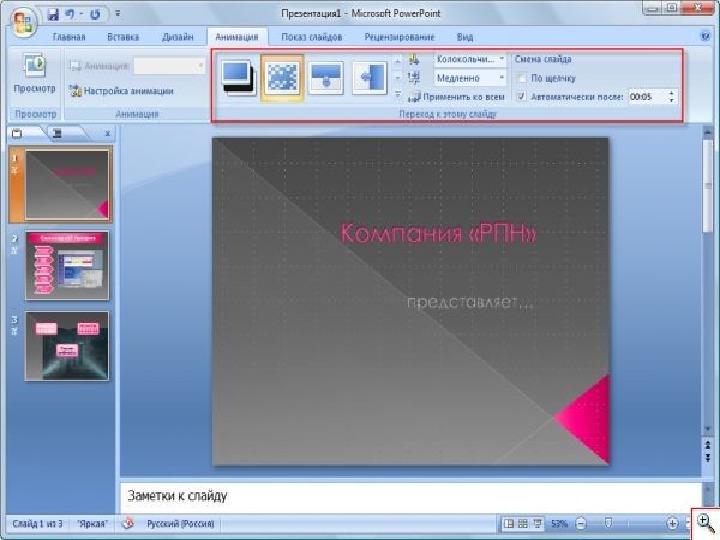This screenshot has width=720, height=540.
Task: Choose the transition with downward arrow
Action: [x=326, y=78]
